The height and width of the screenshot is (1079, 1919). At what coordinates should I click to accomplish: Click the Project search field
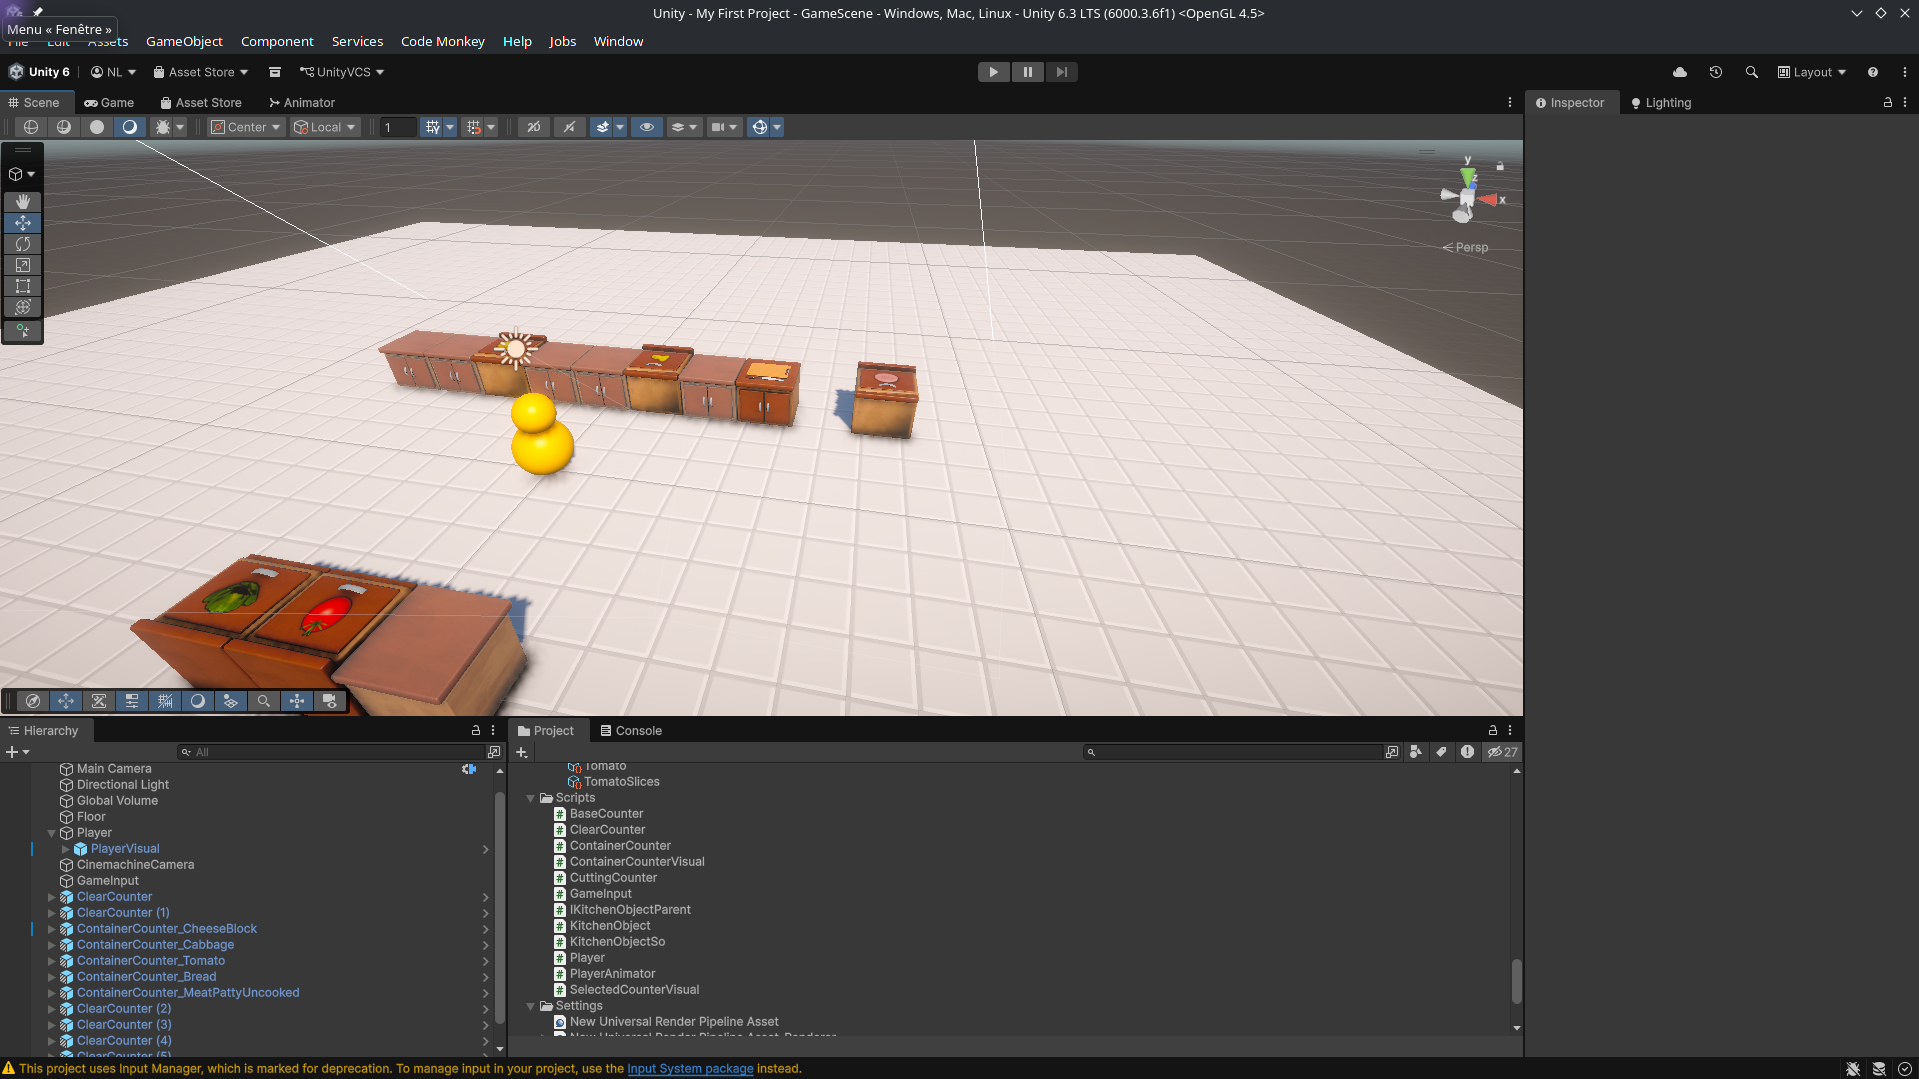pos(1233,752)
